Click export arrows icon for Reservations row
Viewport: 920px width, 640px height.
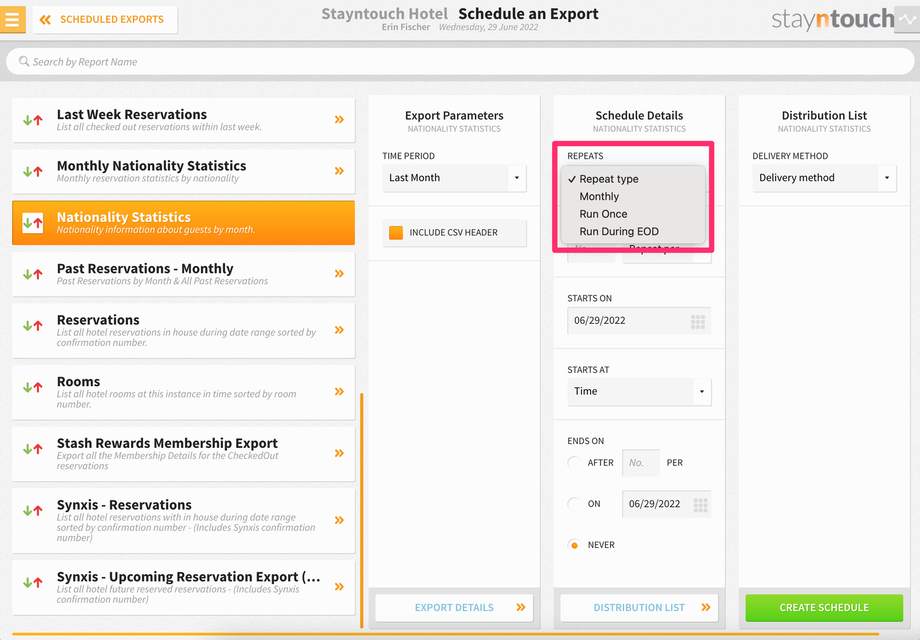tap(33, 326)
